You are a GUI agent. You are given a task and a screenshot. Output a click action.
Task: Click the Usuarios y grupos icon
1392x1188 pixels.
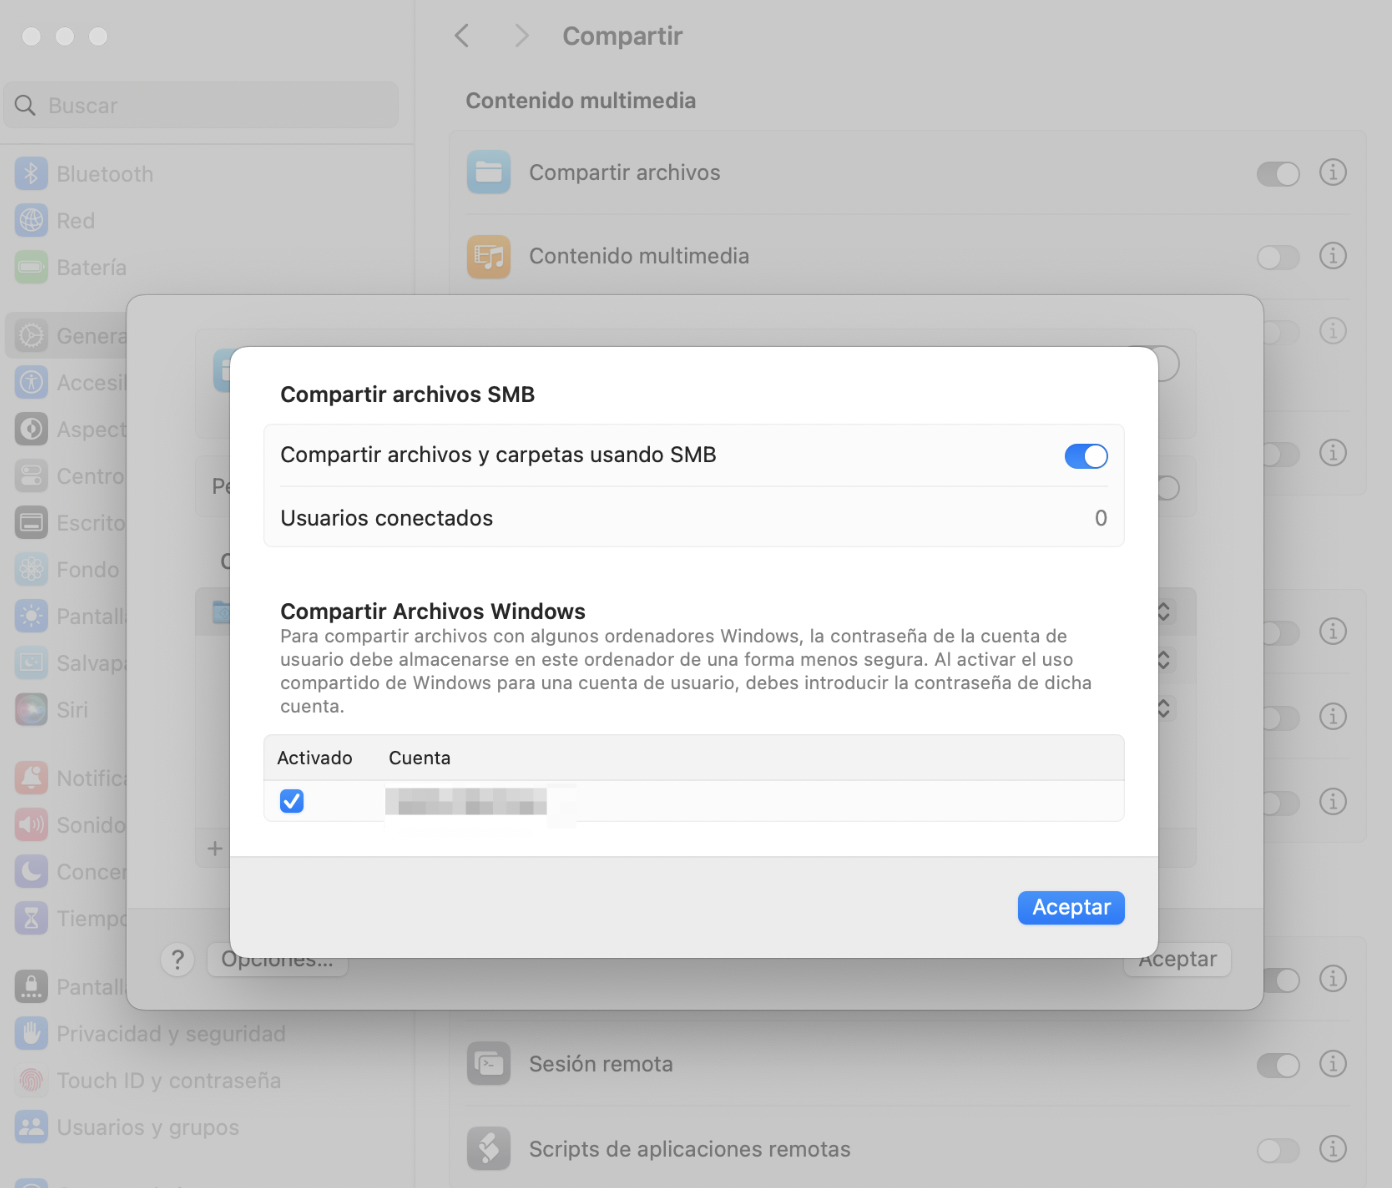pyautogui.click(x=32, y=1127)
